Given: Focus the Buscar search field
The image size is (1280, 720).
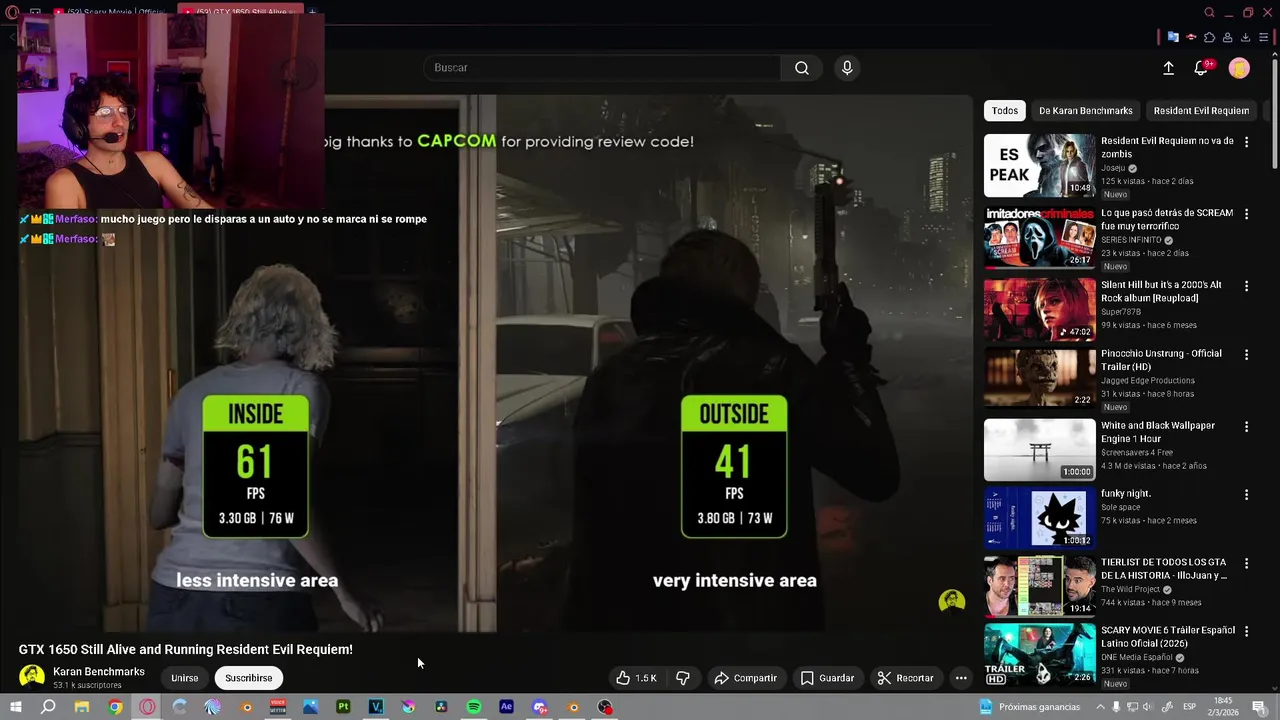Looking at the screenshot, I should click(603, 68).
